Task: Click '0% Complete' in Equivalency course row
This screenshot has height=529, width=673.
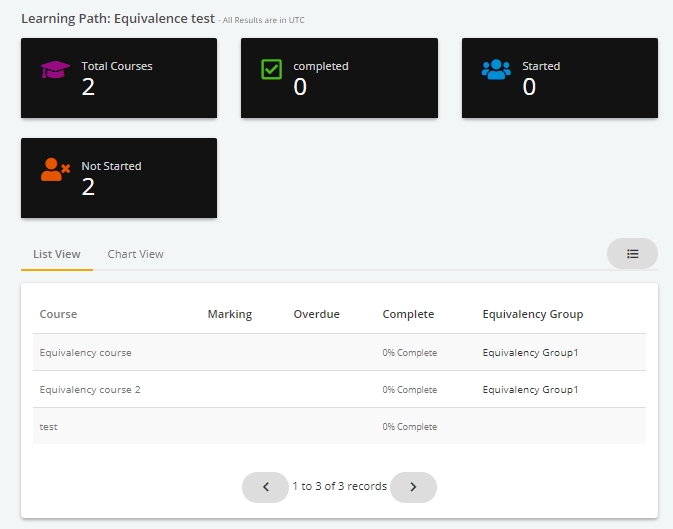Action: 409,353
